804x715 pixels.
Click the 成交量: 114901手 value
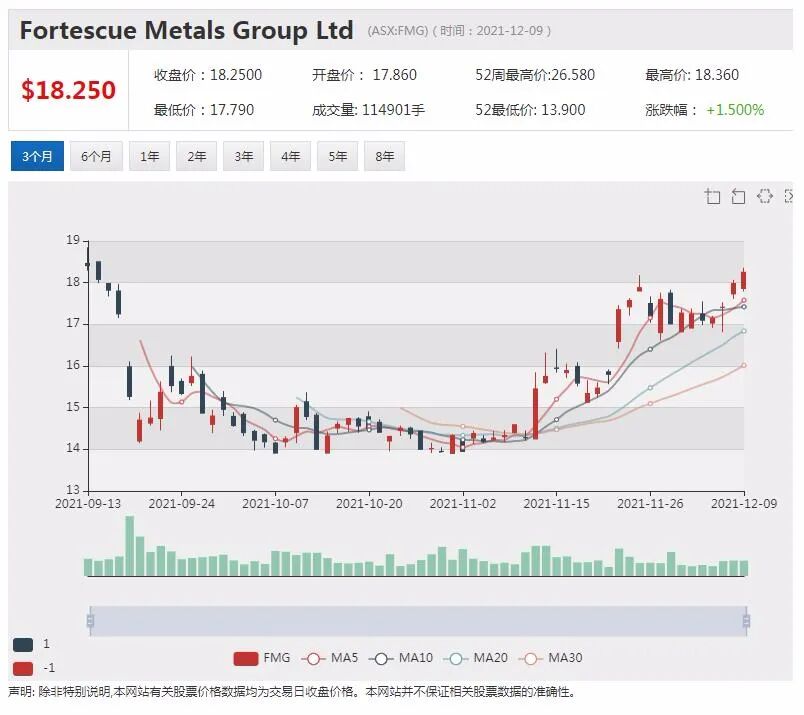[368, 110]
